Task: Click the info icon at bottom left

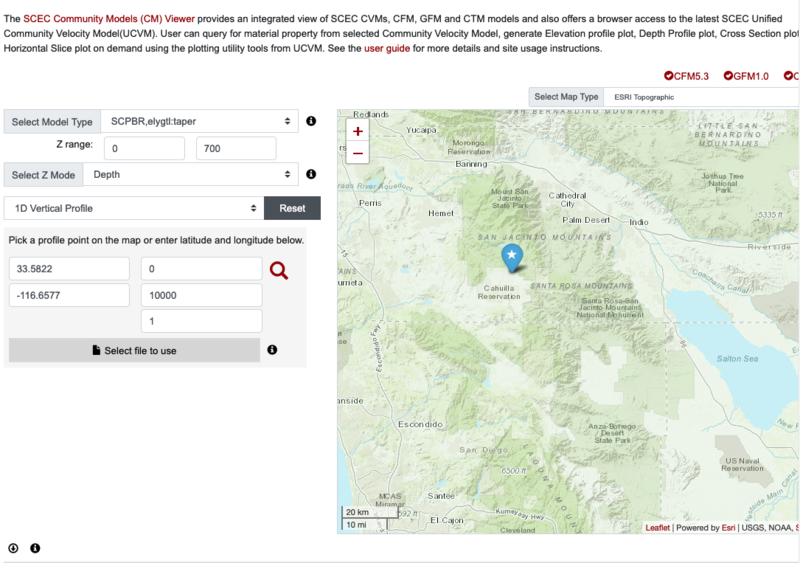Action: pyautogui.click(x=35, y=548)
